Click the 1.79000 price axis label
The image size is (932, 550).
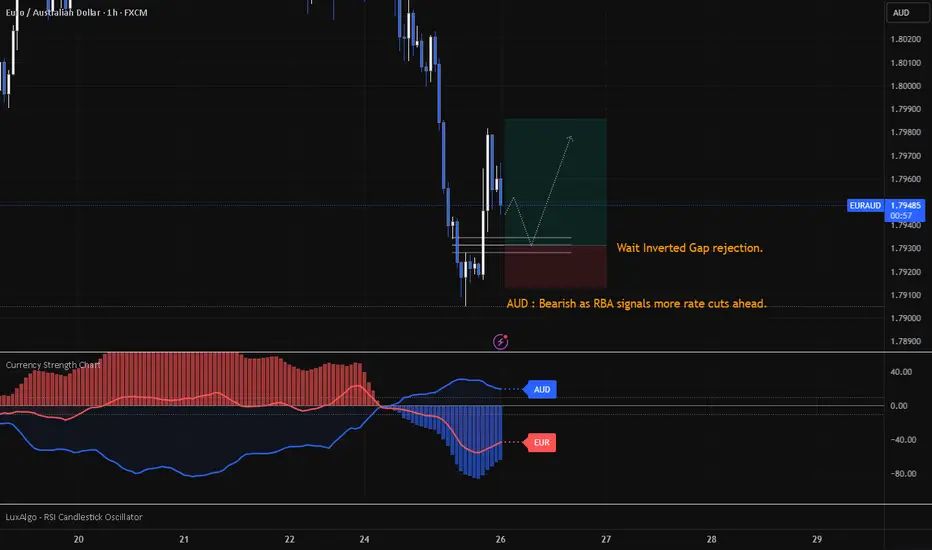905,318
